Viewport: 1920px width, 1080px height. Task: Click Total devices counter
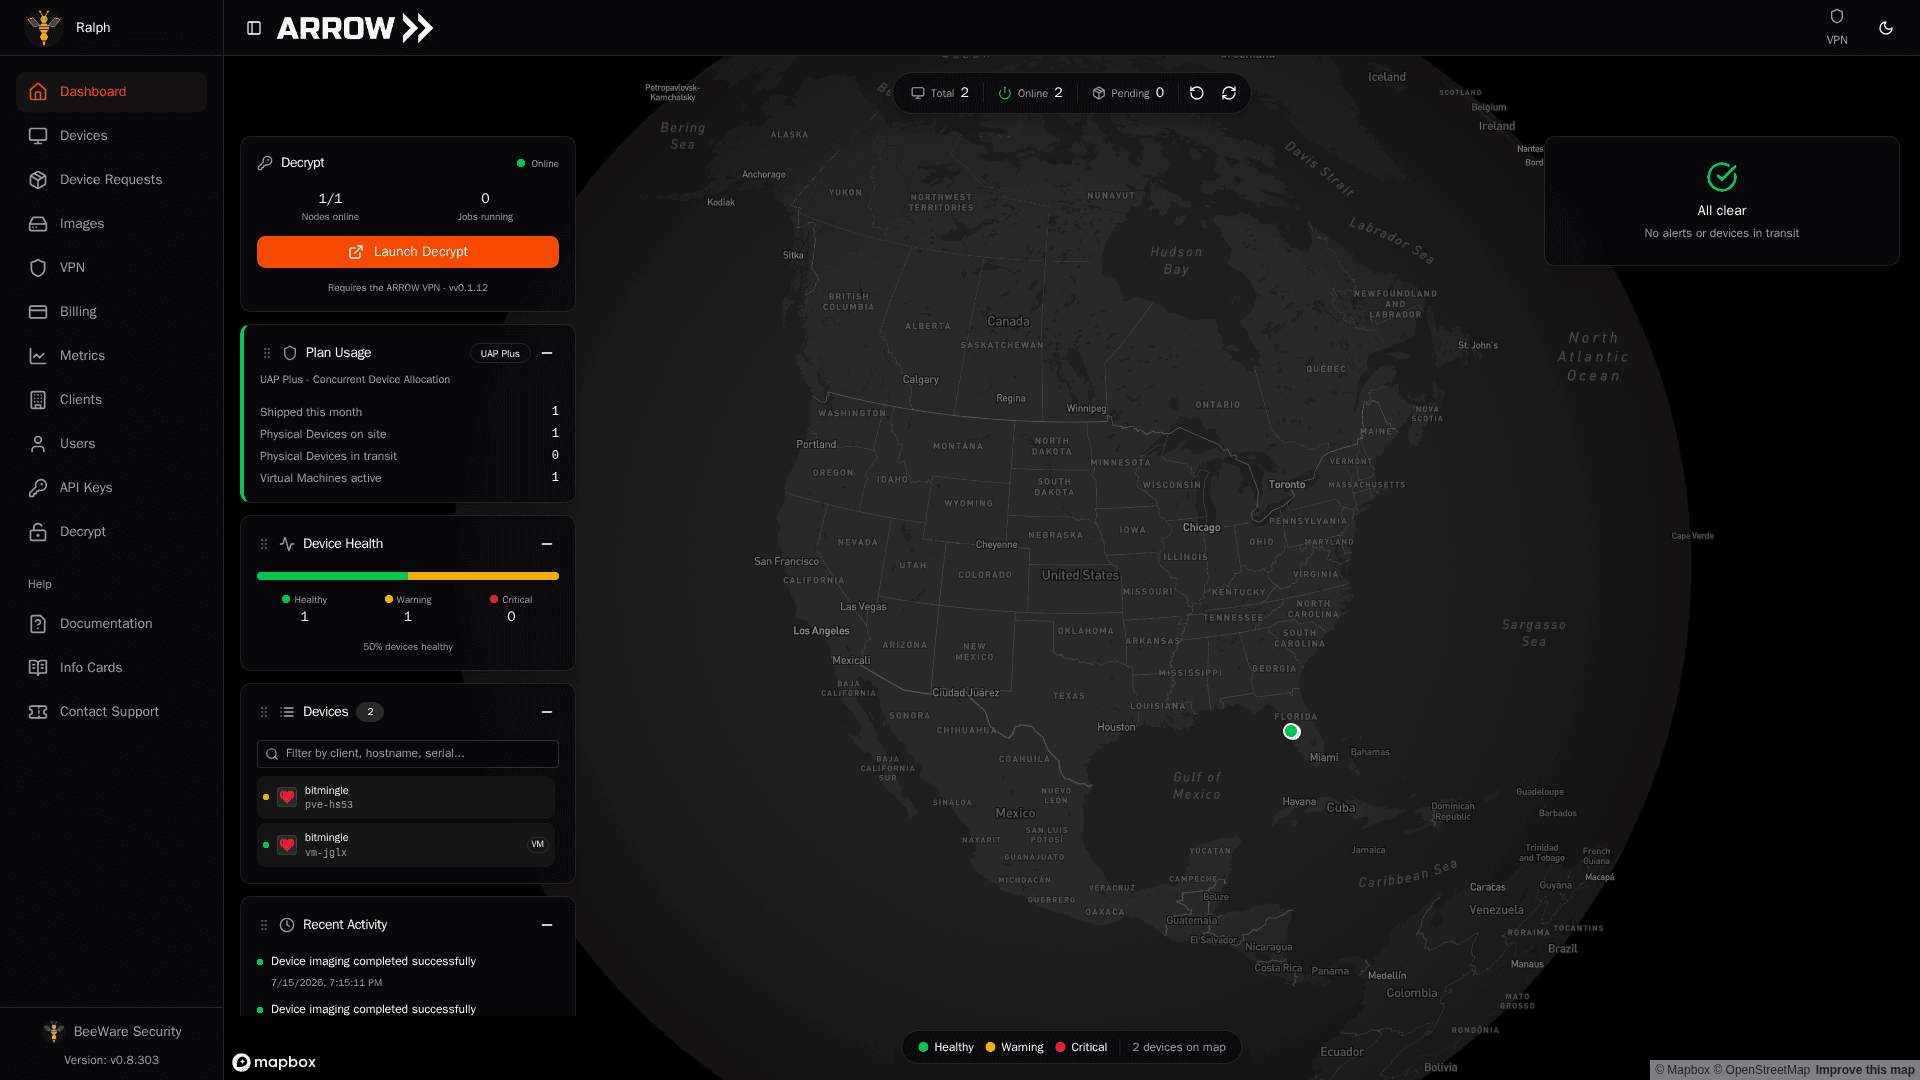pyautogui.click(x=940, y=93)
